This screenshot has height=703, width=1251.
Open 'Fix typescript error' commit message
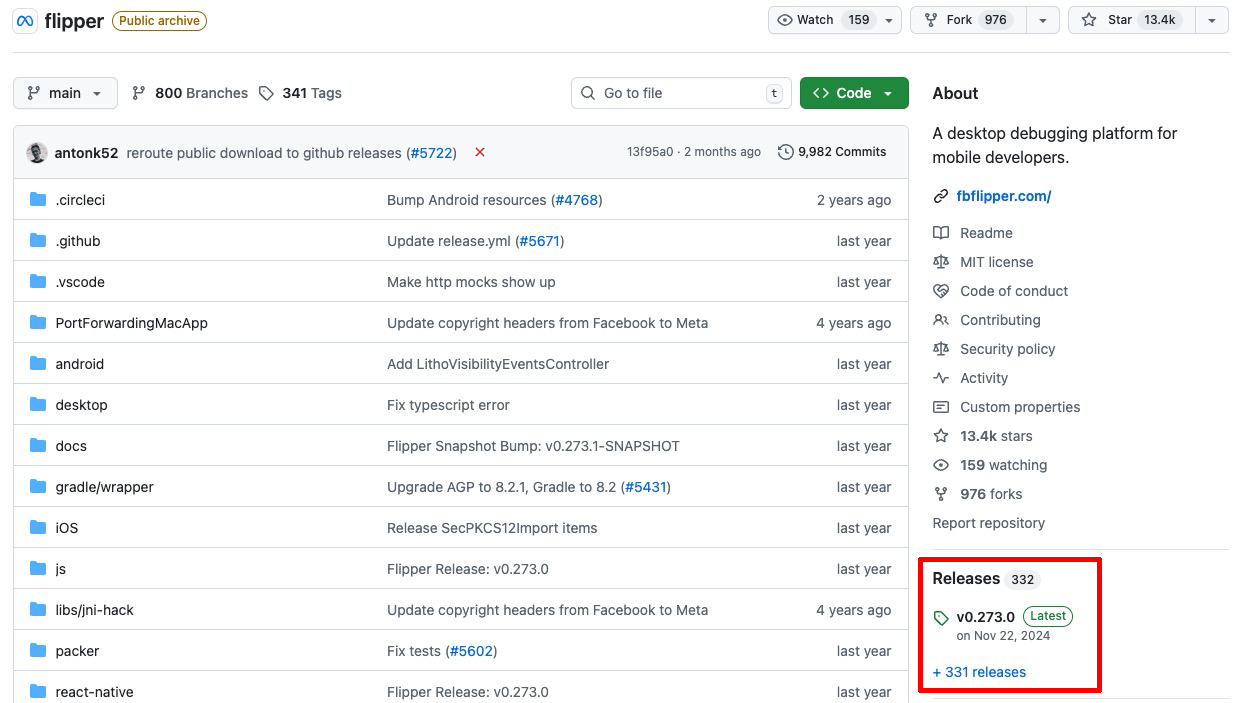pos(448,405)
